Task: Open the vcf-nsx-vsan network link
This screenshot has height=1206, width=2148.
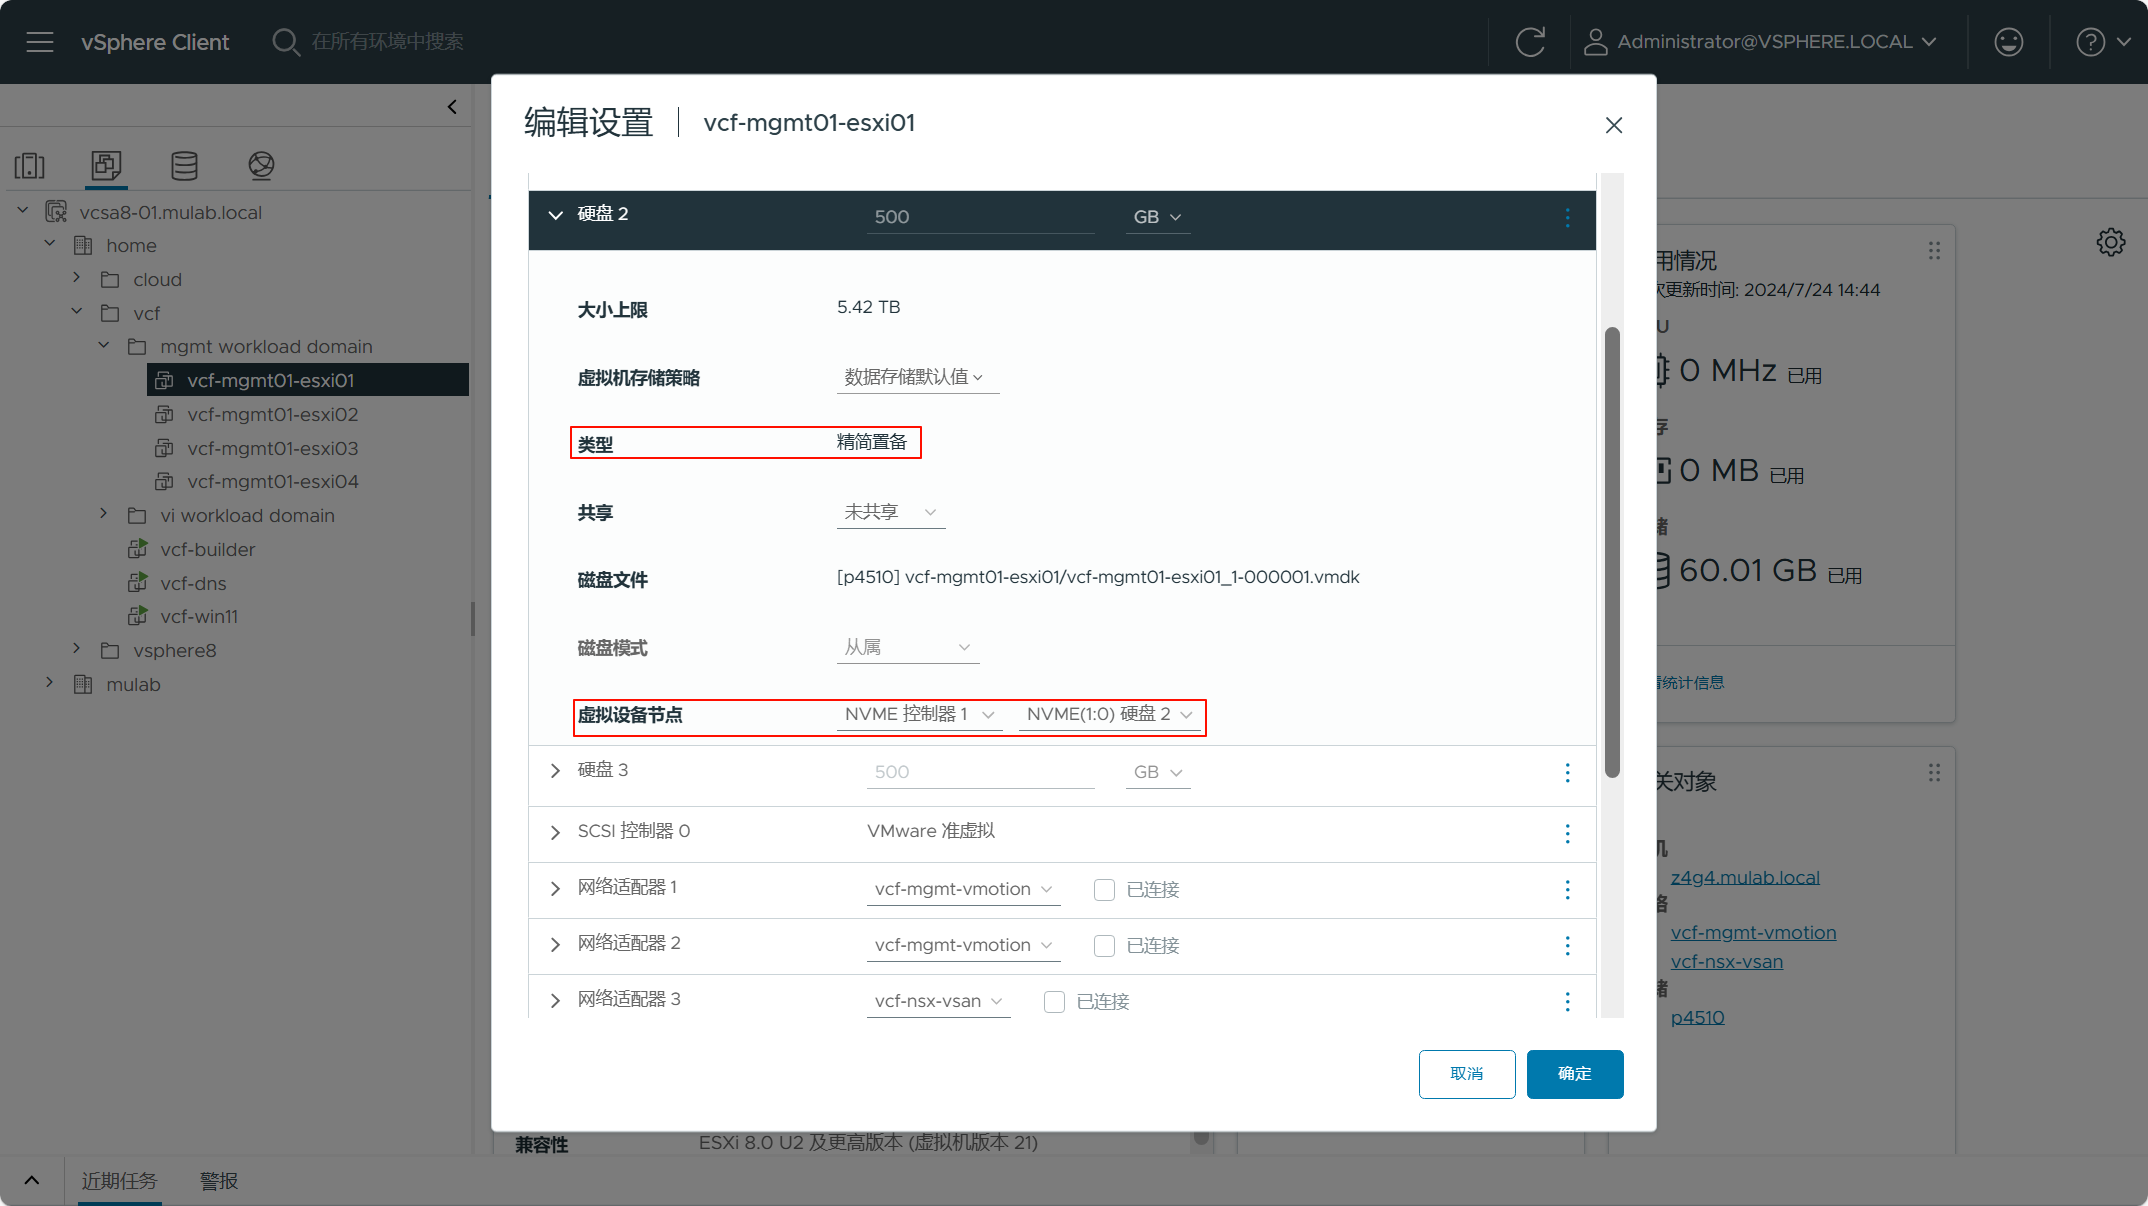Action: pyautogui.click(x=1726, y=961)
